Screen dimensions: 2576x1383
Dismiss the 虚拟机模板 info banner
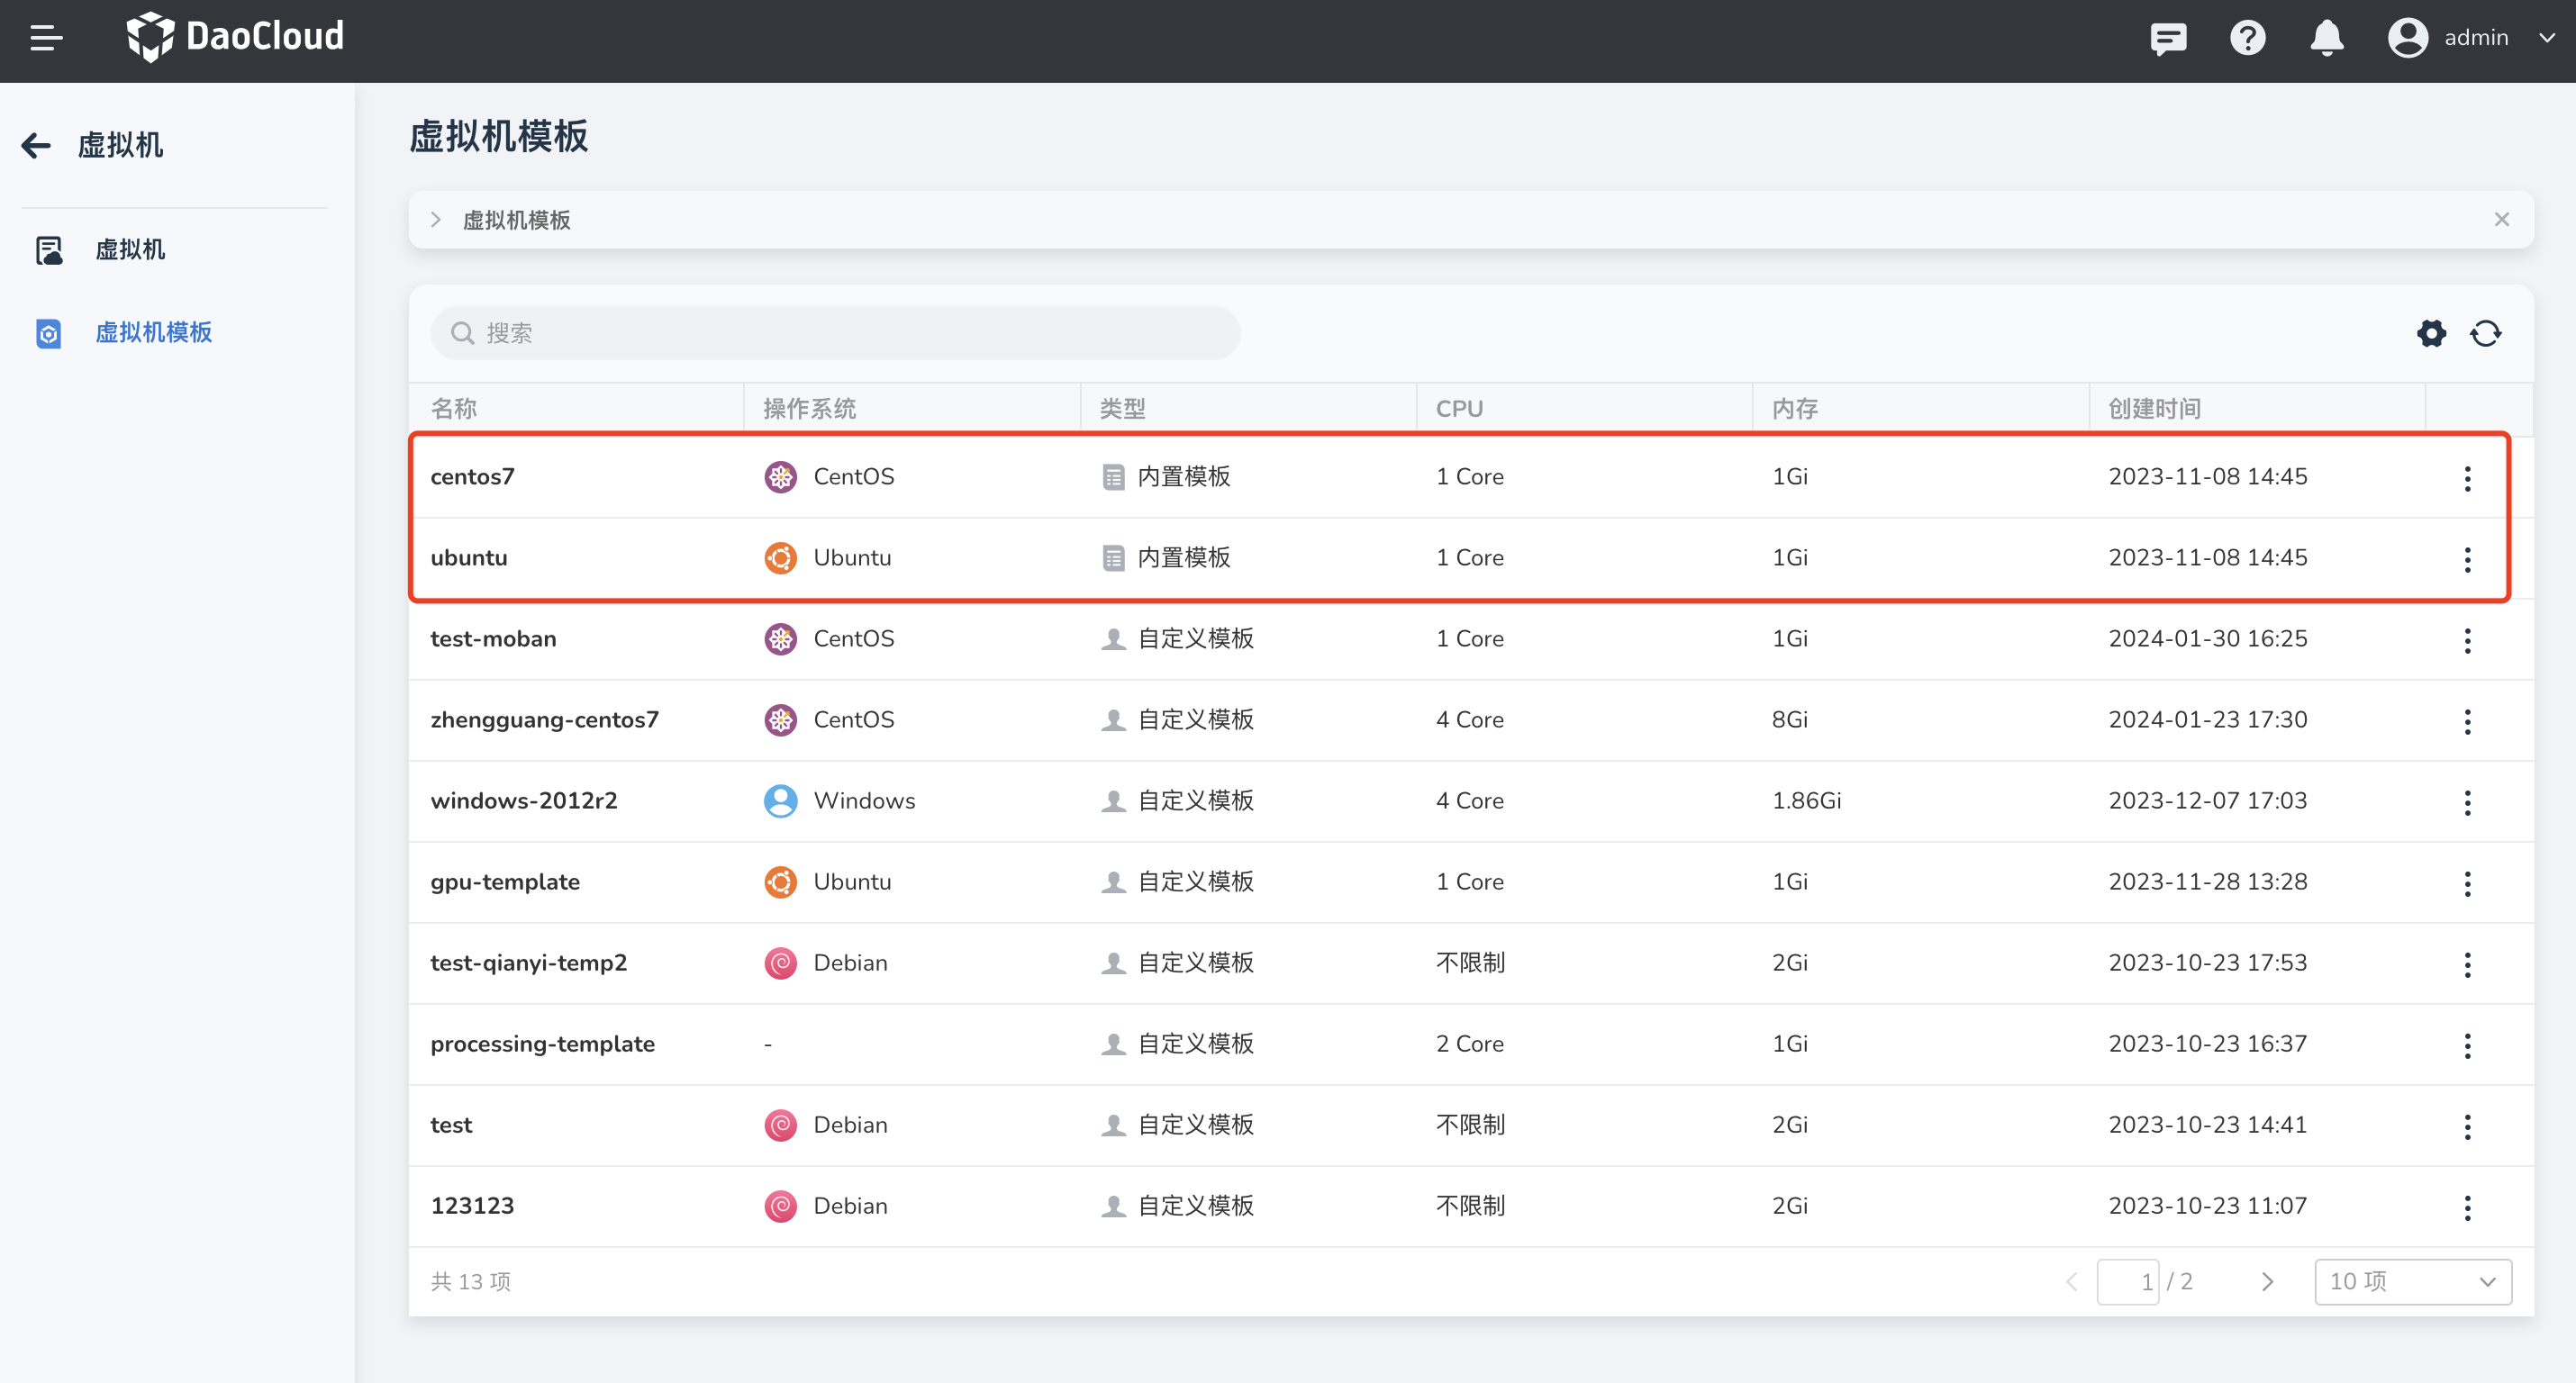pos(2501,220)
